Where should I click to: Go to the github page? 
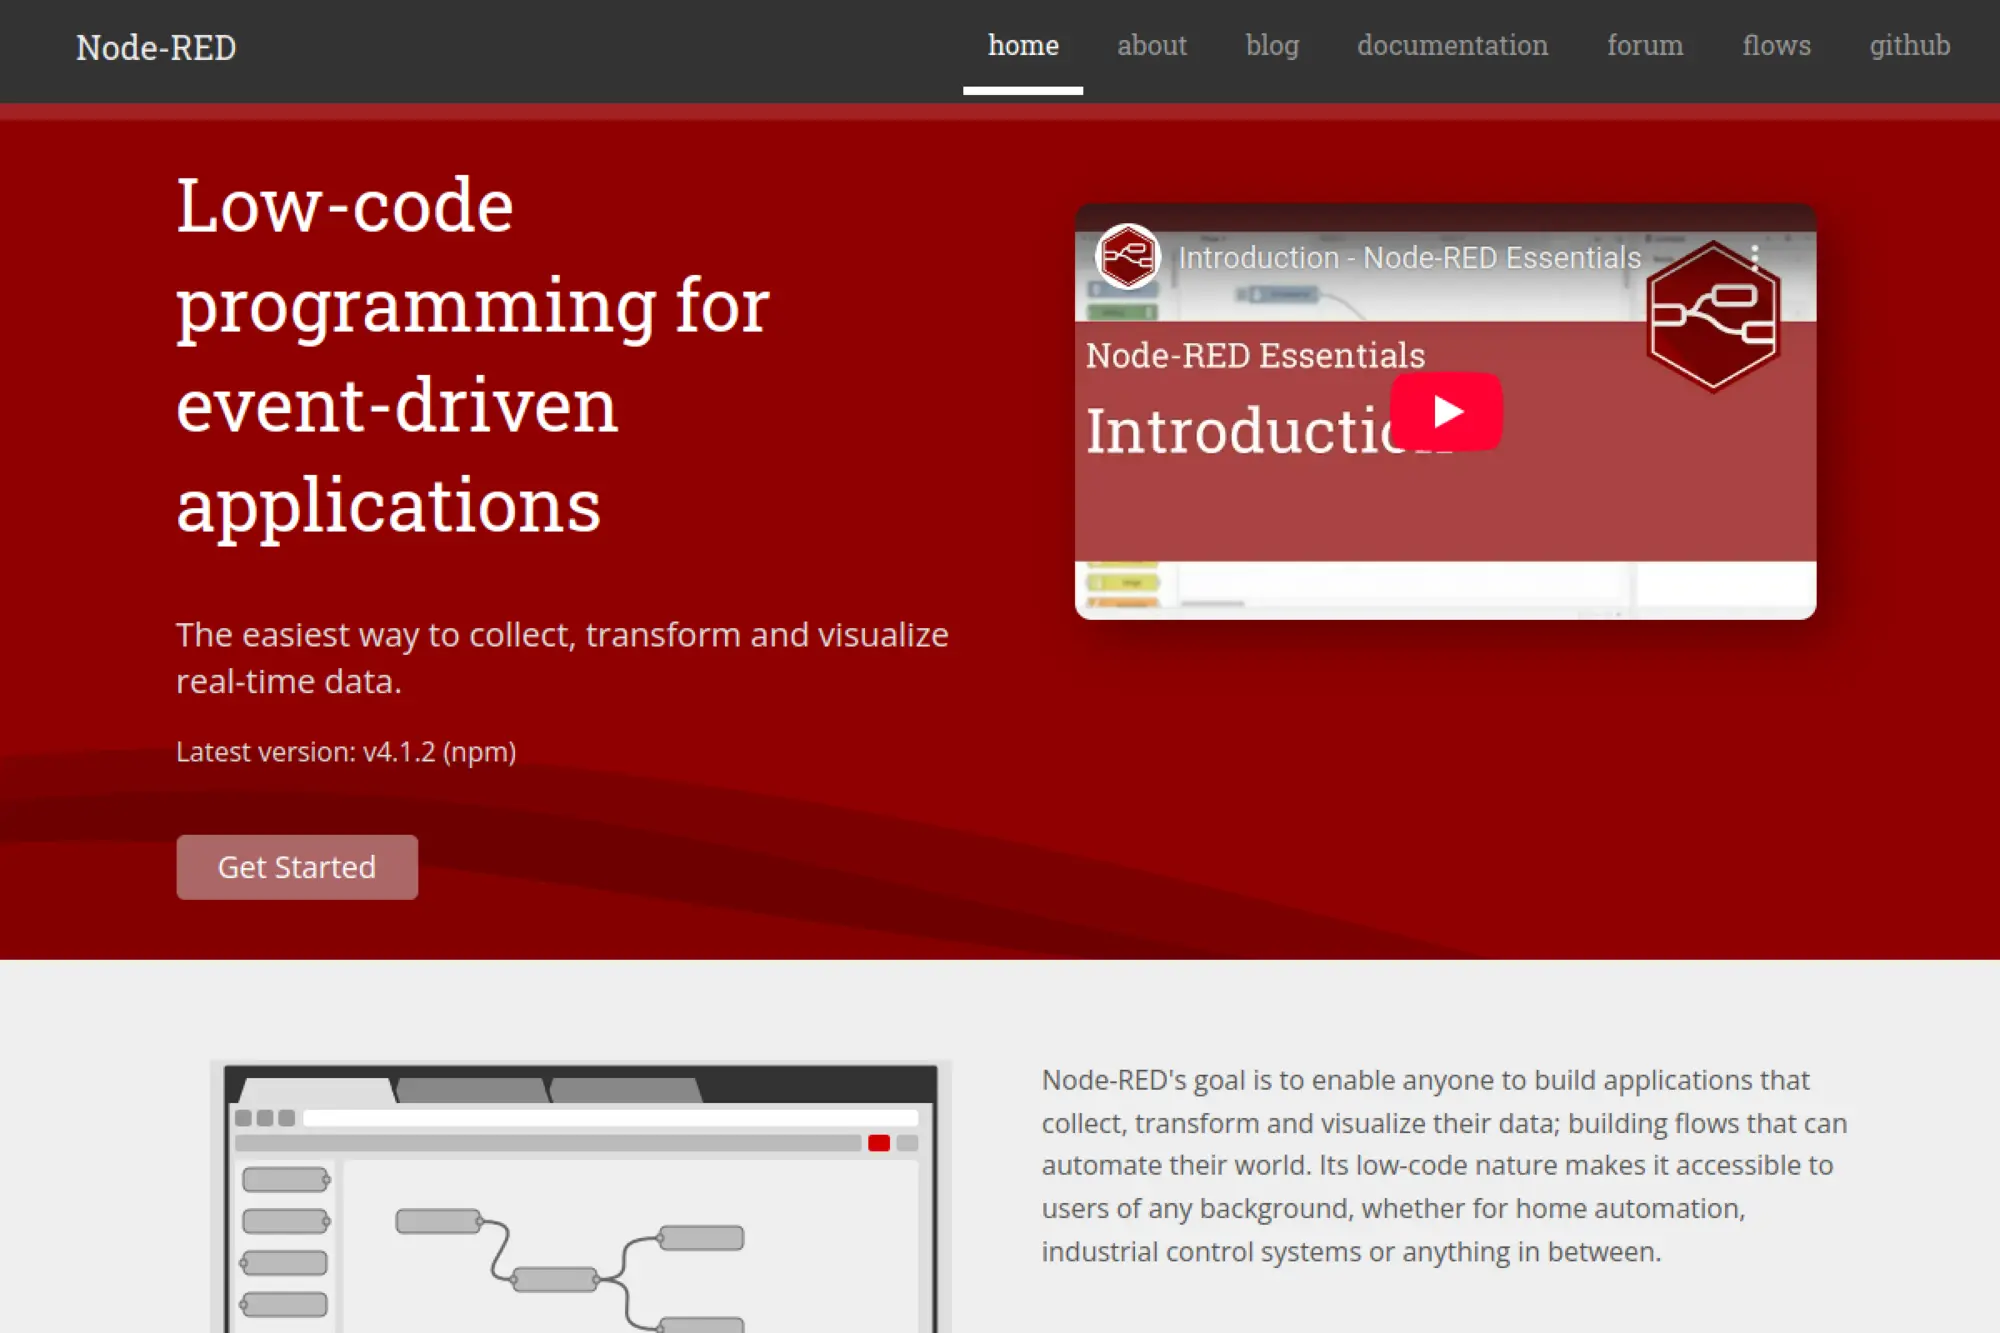coord(1909,46)
